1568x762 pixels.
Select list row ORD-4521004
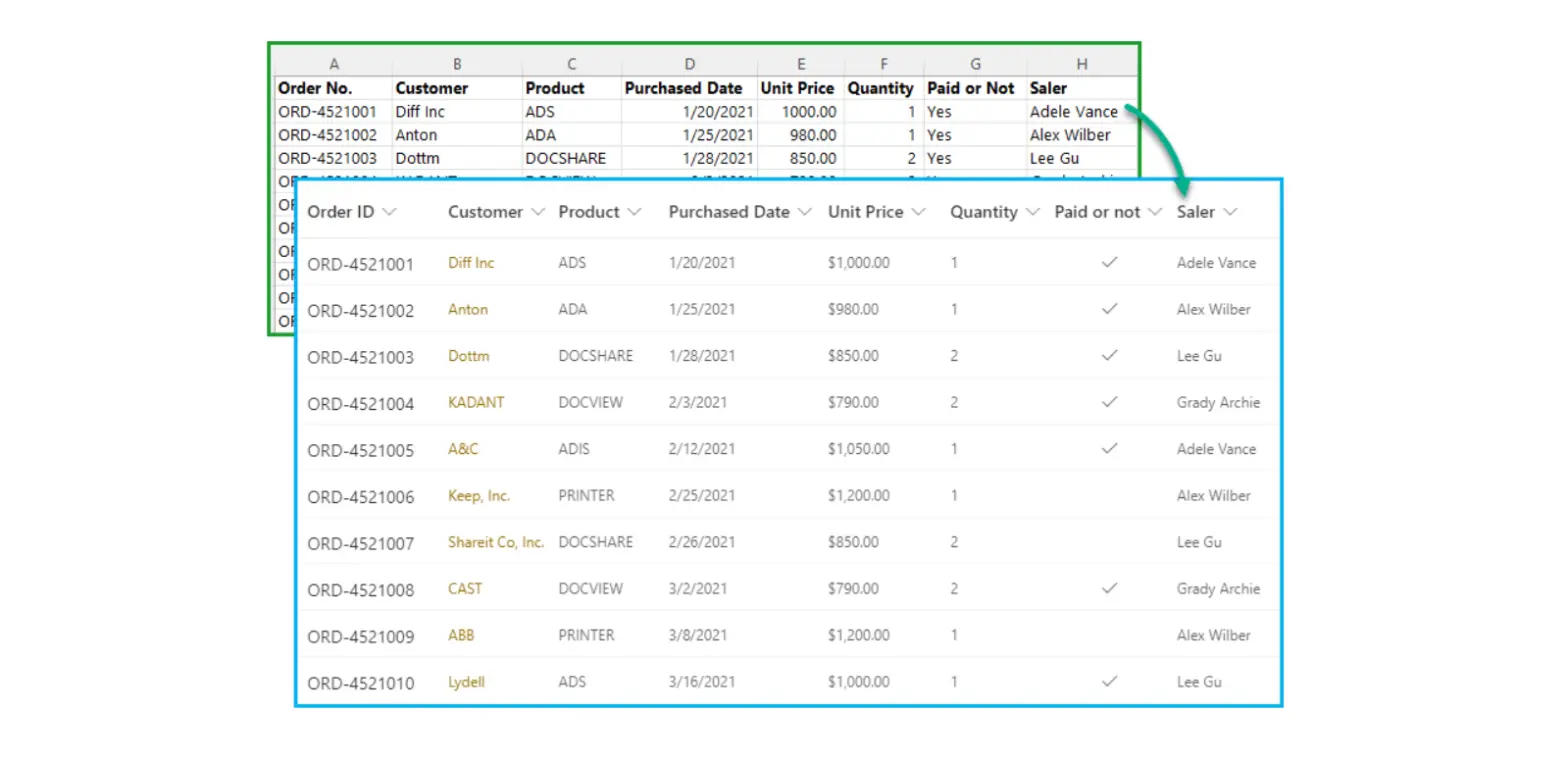coord(789,402)
